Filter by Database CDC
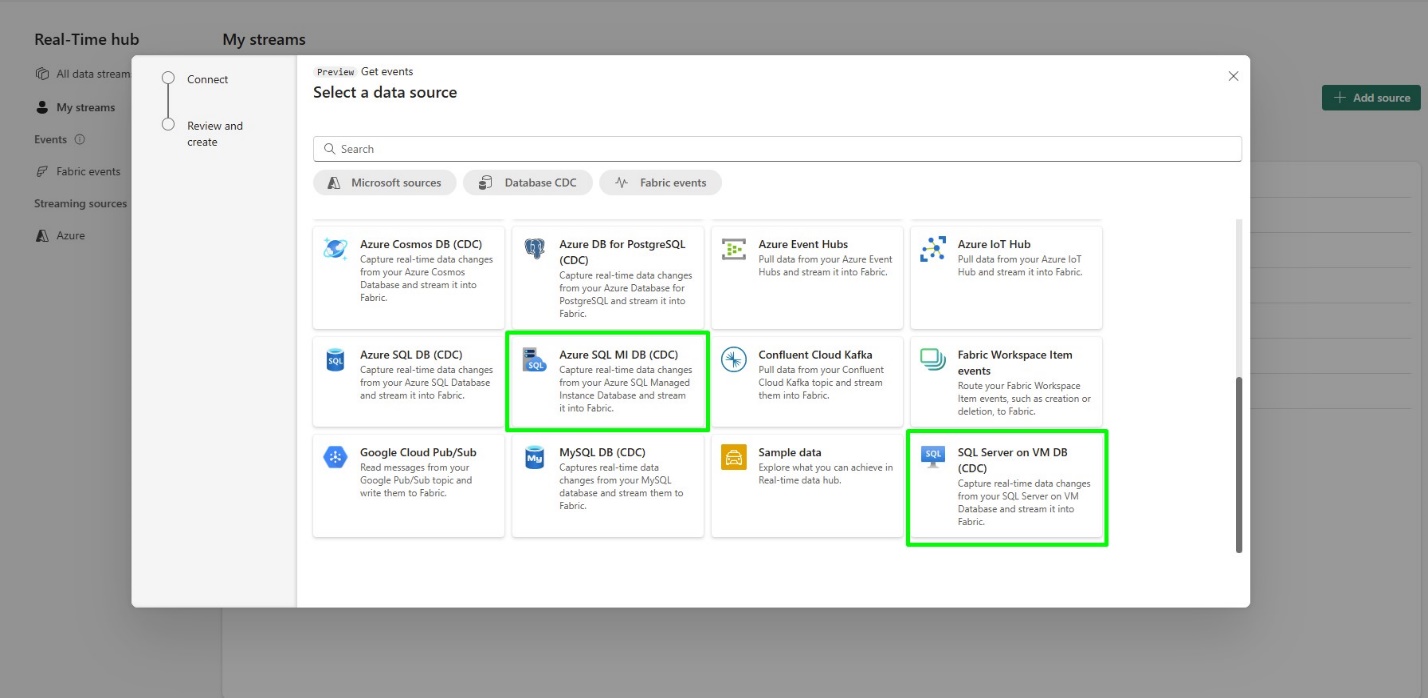Screen dimensions: 1428x698 pyautogui.click(x=528, y=183)
